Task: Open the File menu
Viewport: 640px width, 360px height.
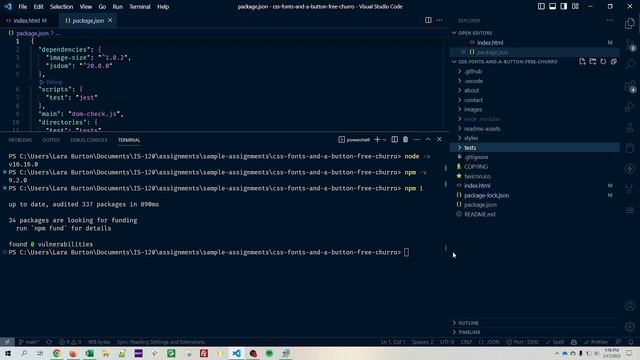Action: (23, 7)
